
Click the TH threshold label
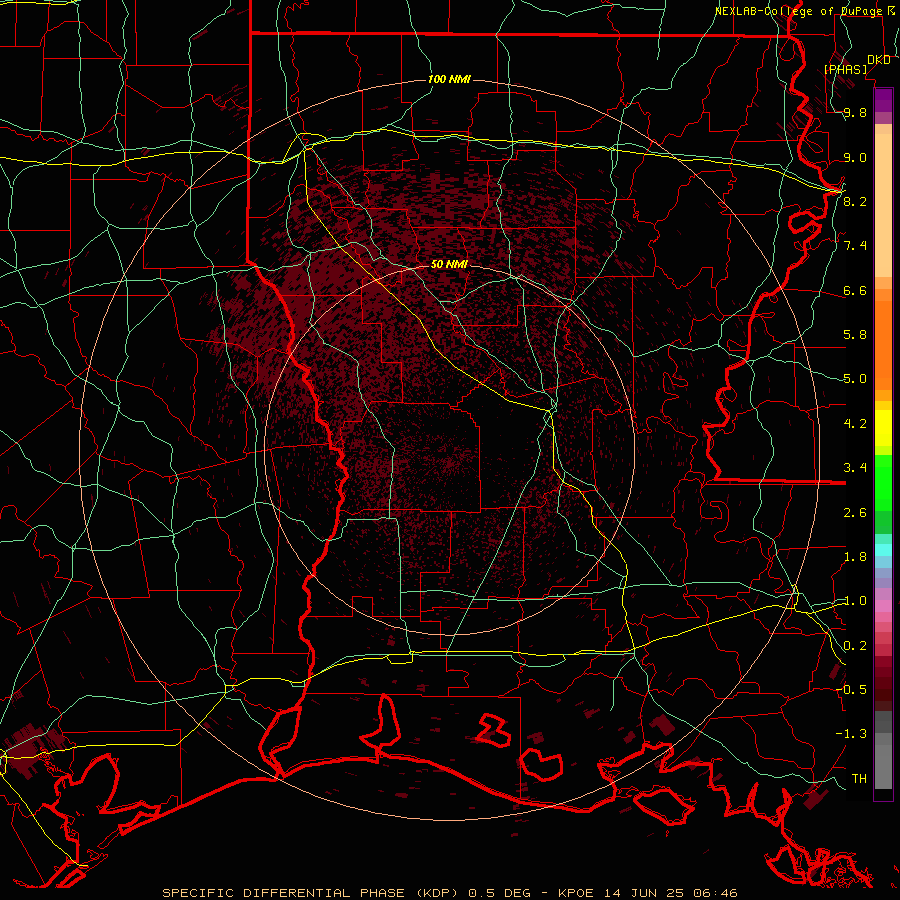pyautogui.click(x=859, y=778)
